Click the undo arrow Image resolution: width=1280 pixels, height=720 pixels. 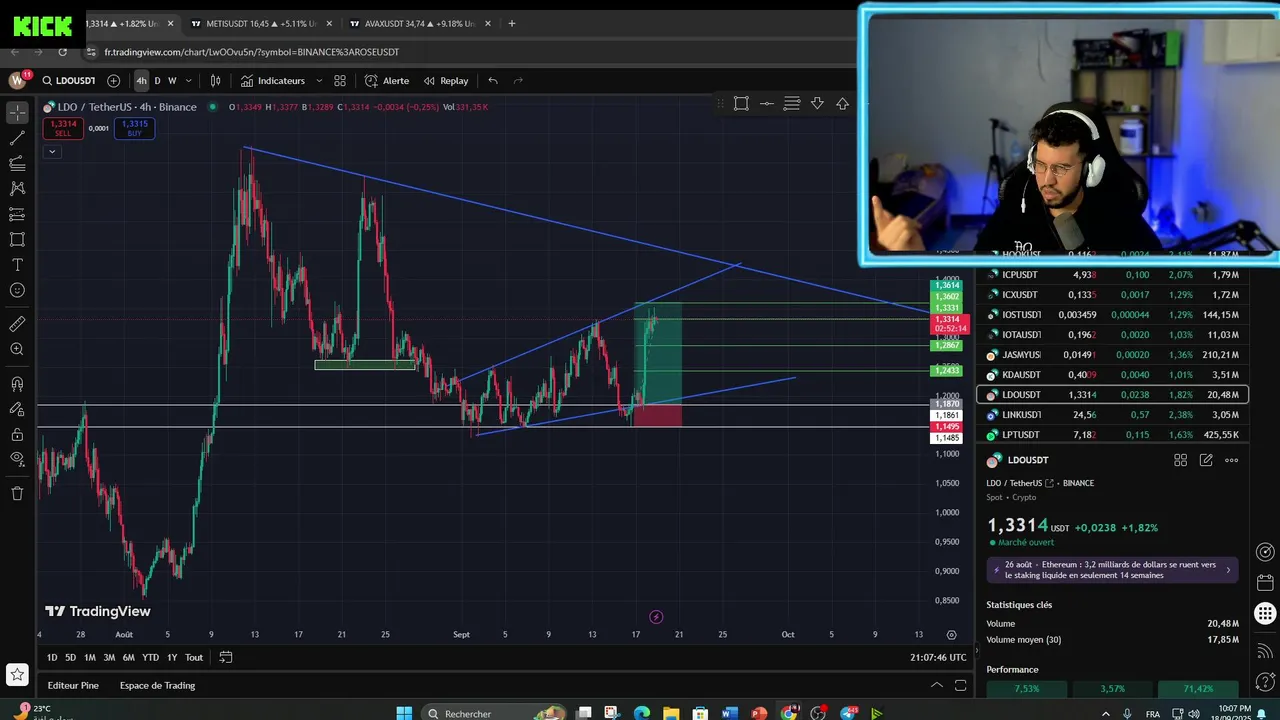(493, 81)
